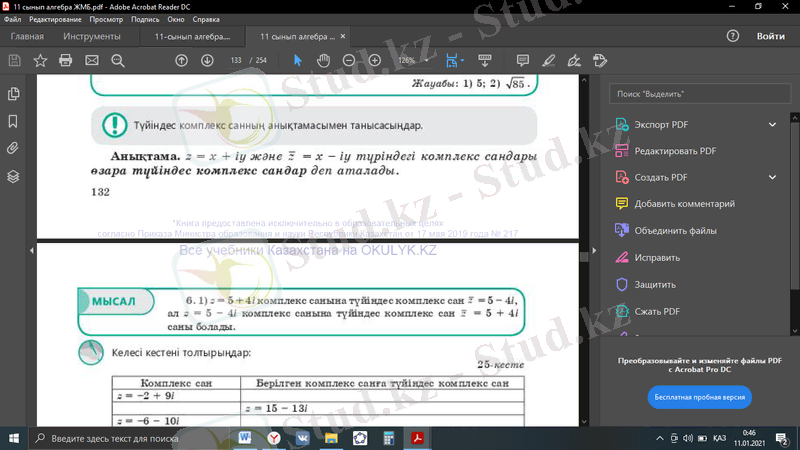Open the attachments paperclip panel
Screen dimensions: 800x450
[13, 148]
